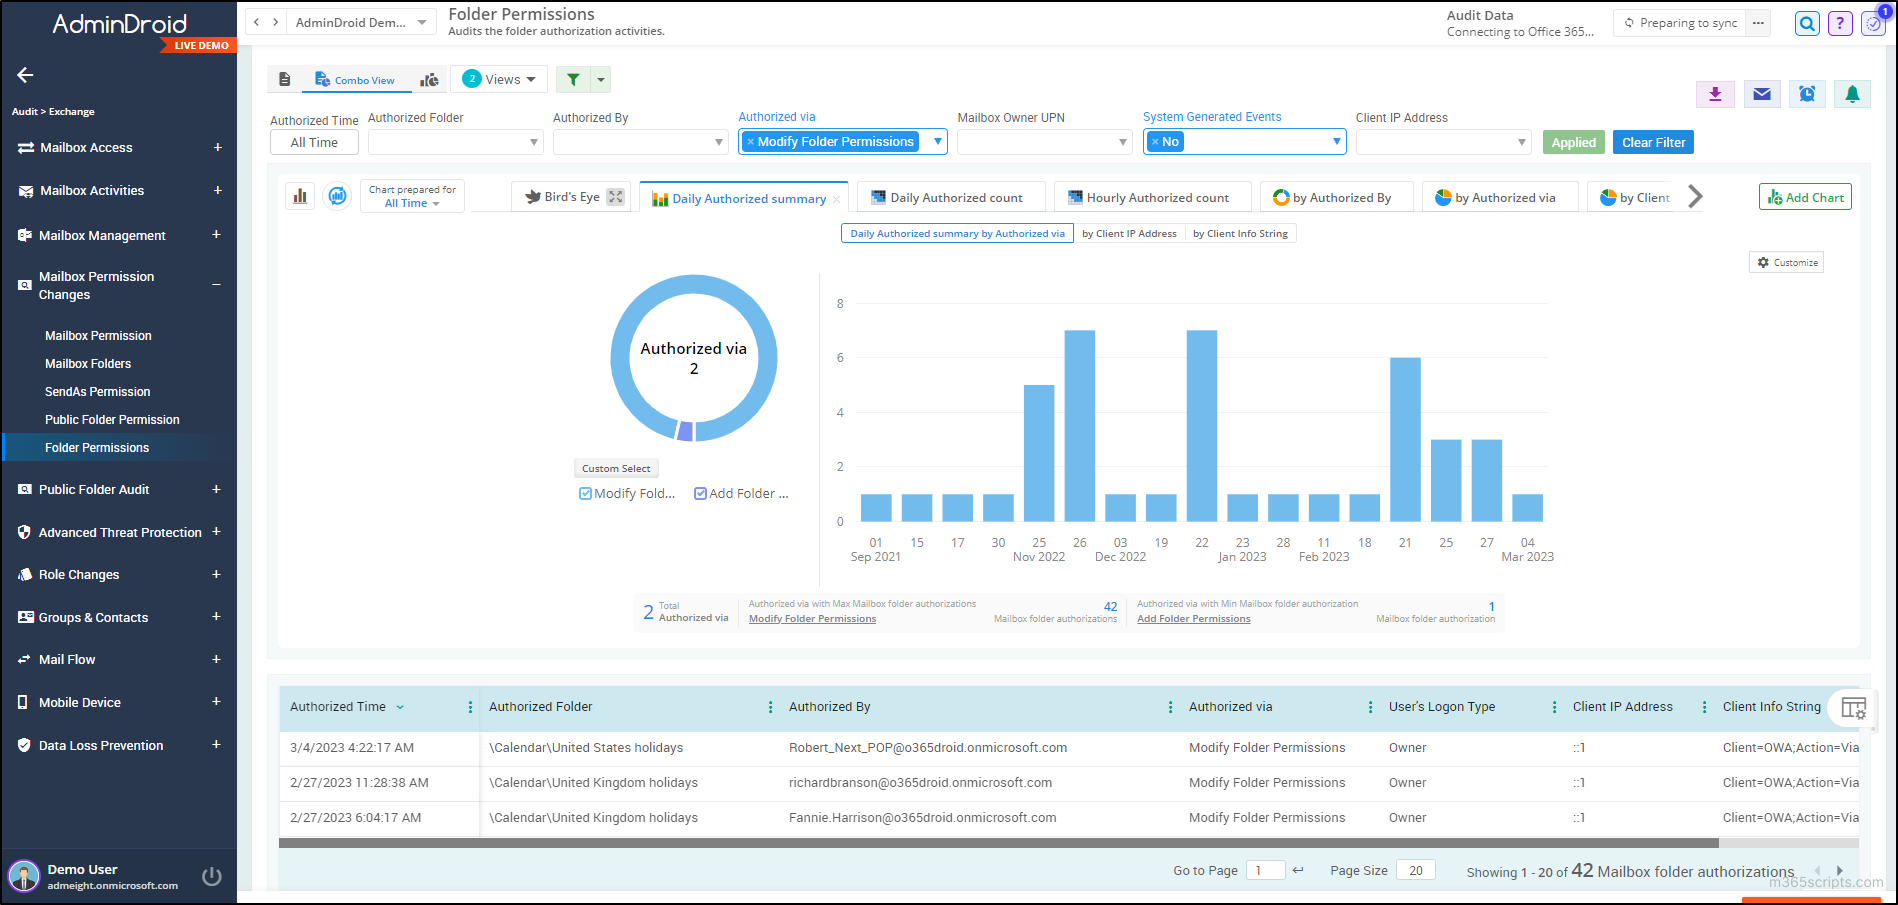Open the schedule alarm clock icon
The width and height of the screenshot is (1898, 905).
1807,94
